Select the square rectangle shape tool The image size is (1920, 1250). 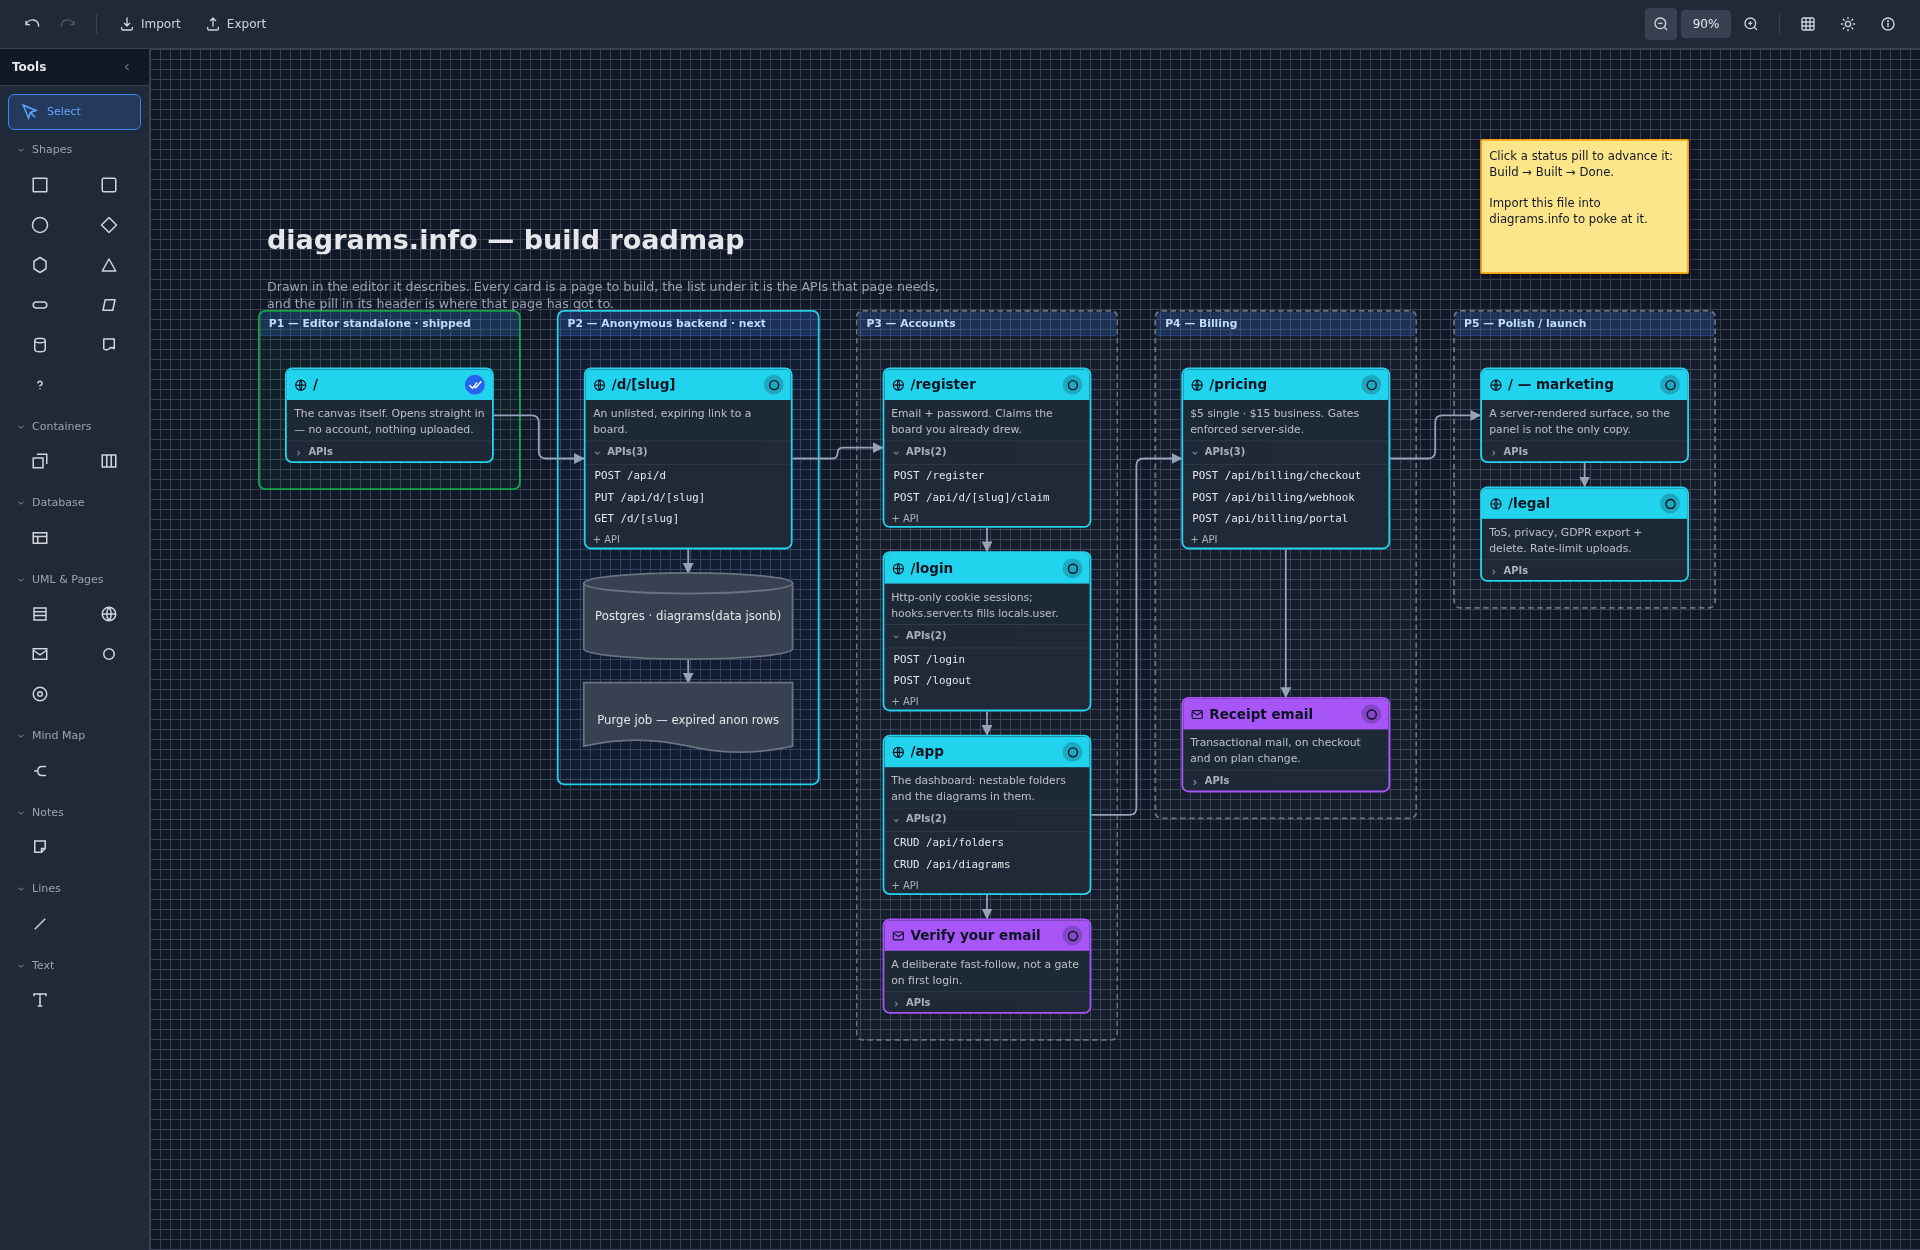[40, 185]
